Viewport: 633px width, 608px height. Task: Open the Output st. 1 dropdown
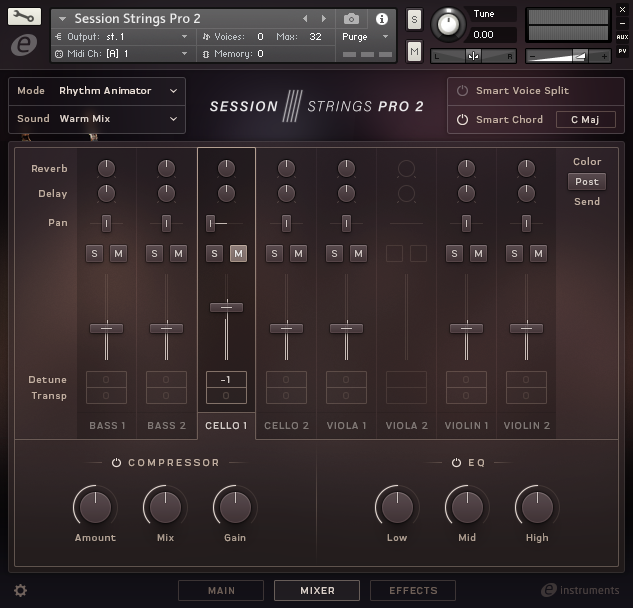coord(121,37)
